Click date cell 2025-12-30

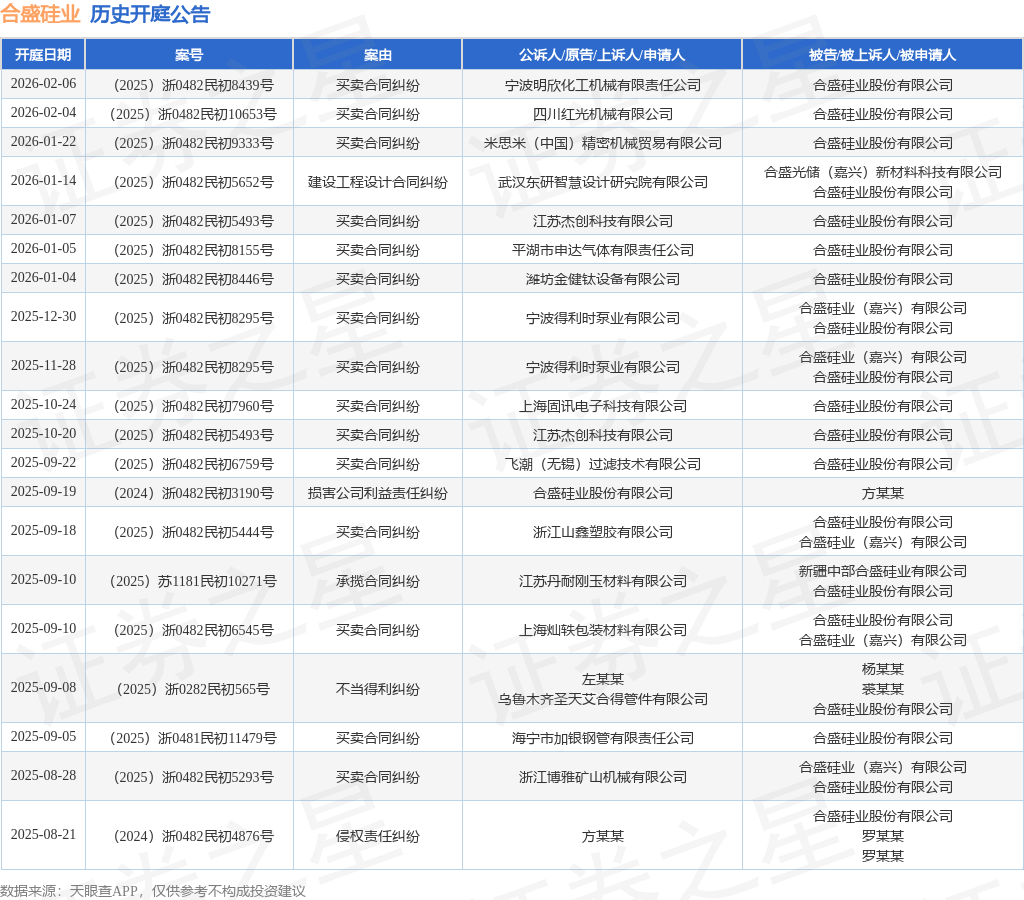click(43, 316)
